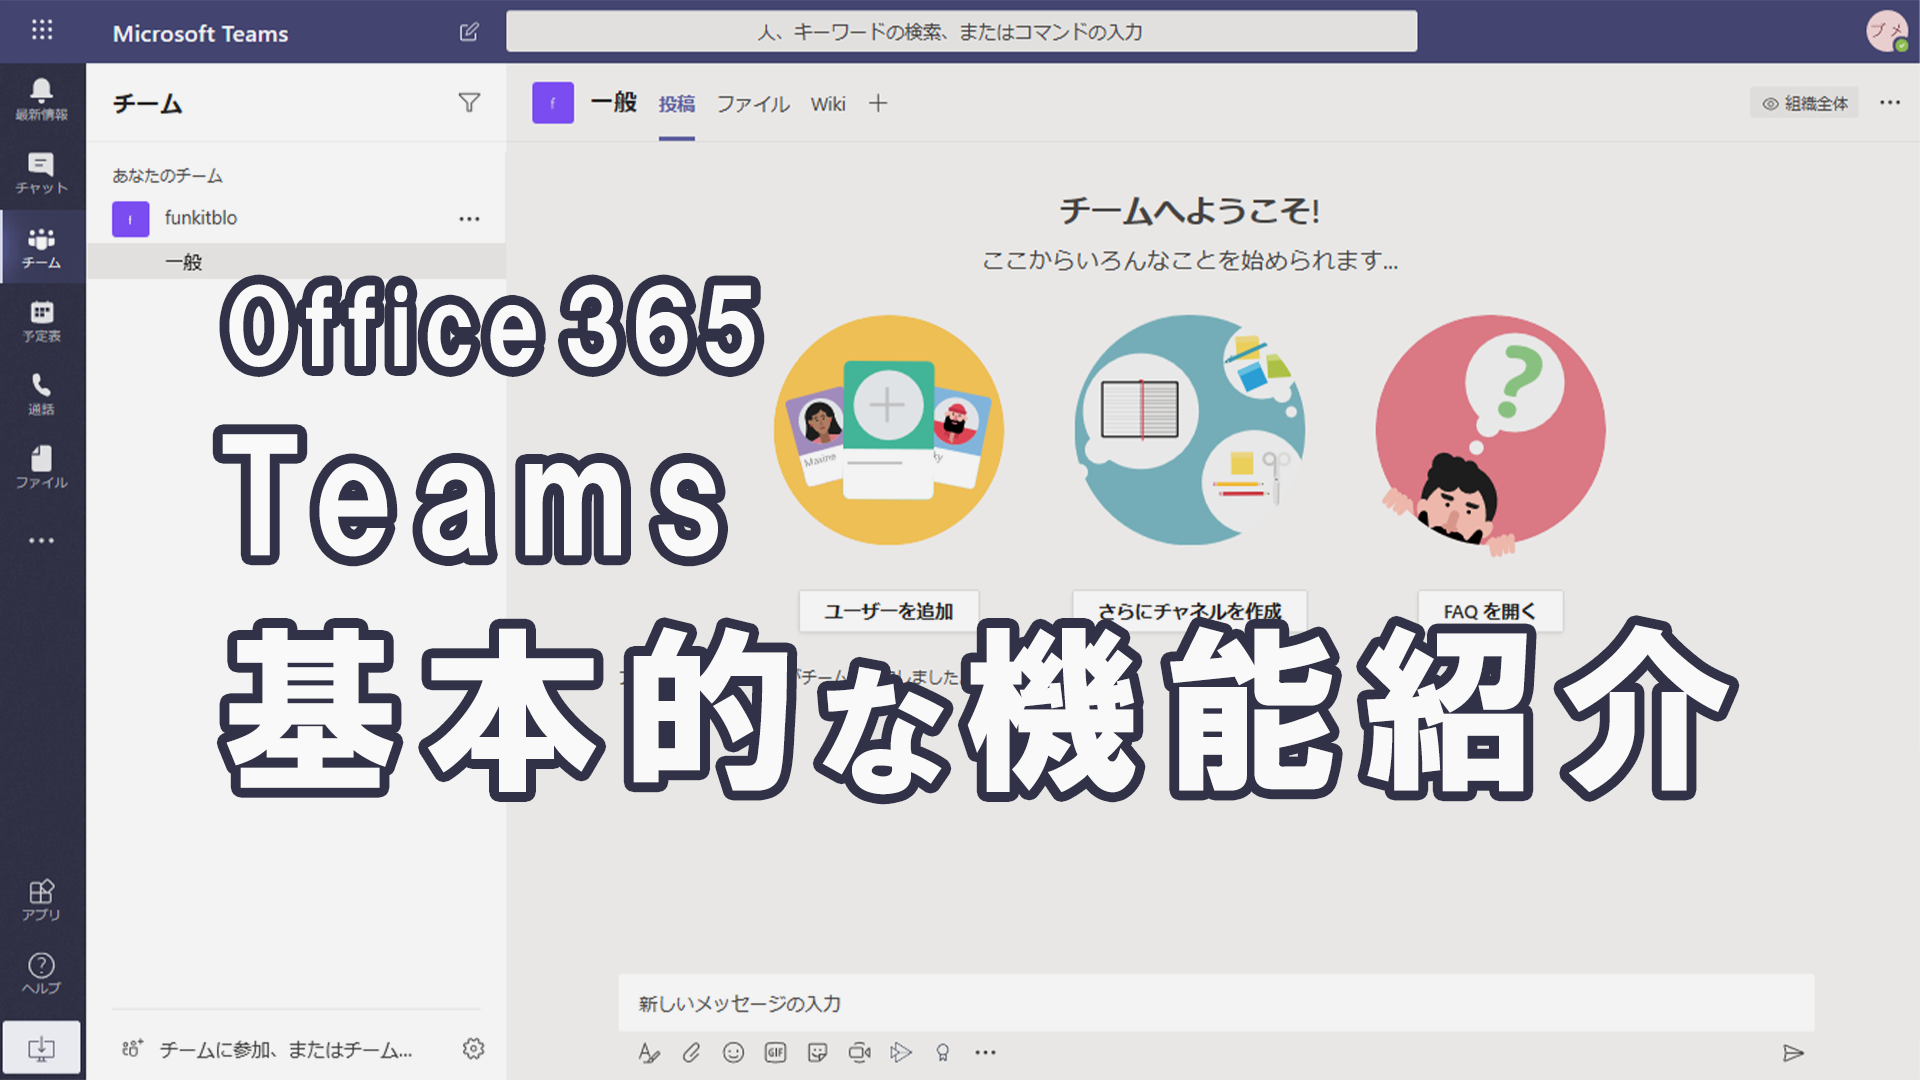This screenshot has width=1920, height=1080.
Task: Switch to the ファイル tab
Action: click(x=753, y=104)
